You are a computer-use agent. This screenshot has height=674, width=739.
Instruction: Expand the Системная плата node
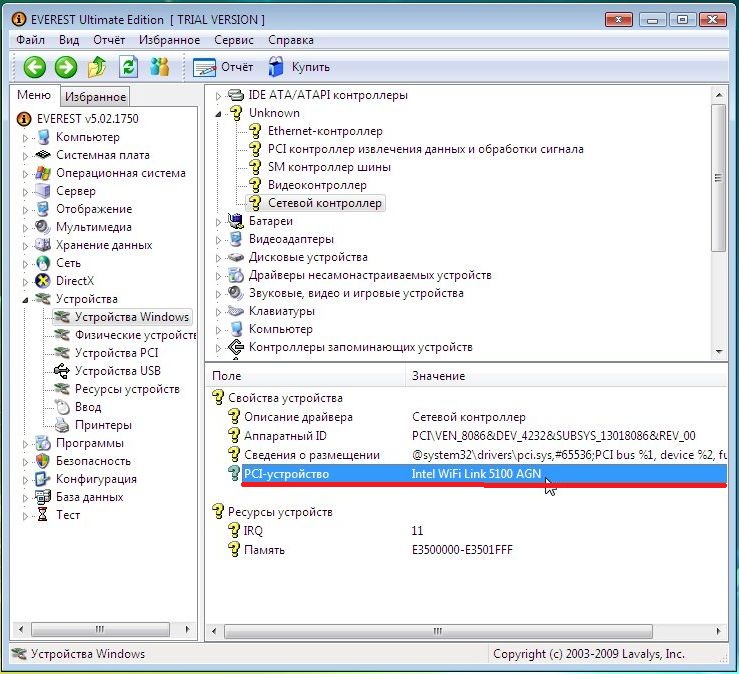click(x=25, y=156)
